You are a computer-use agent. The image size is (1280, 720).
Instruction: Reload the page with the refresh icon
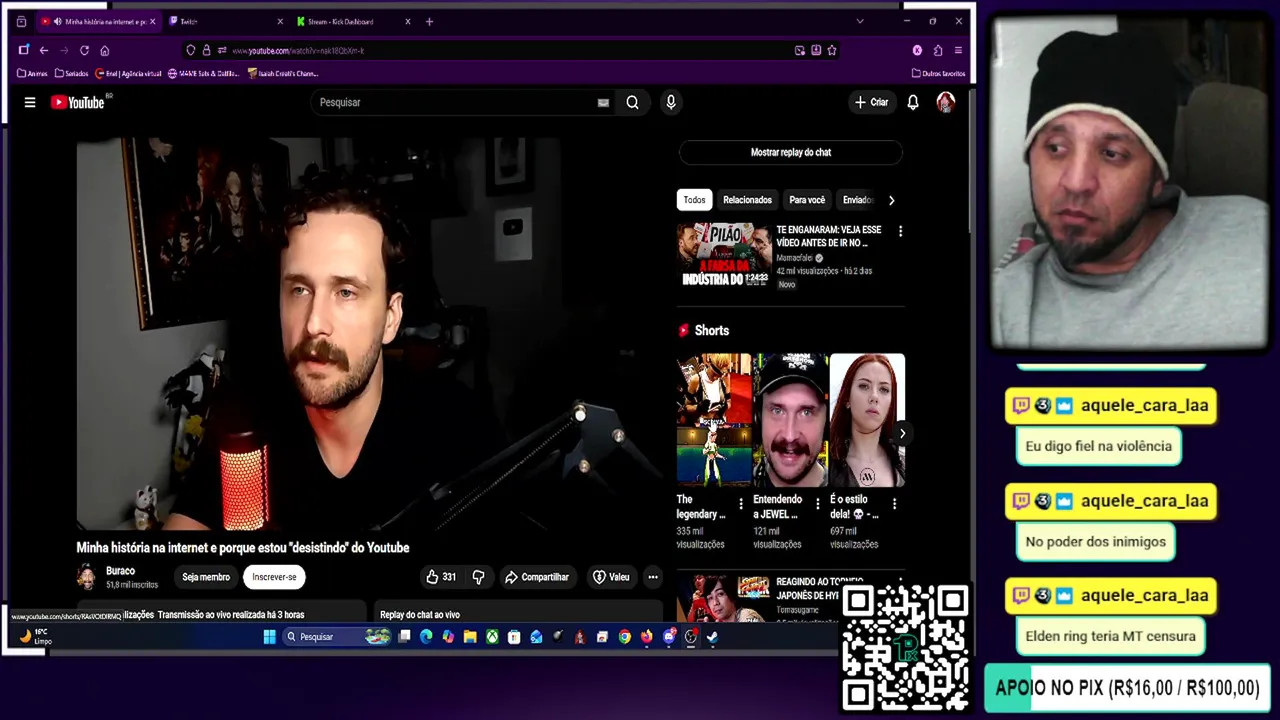[84, 50]
